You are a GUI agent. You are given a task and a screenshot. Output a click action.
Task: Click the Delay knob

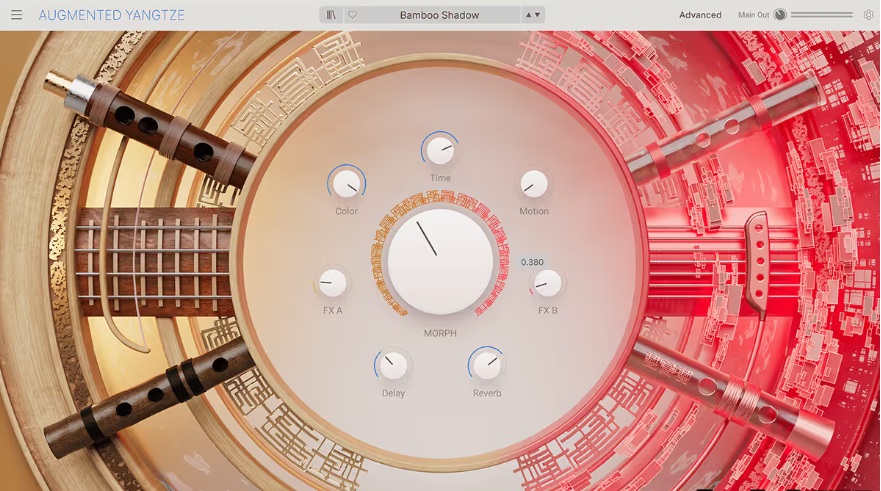tap(393, 365)
